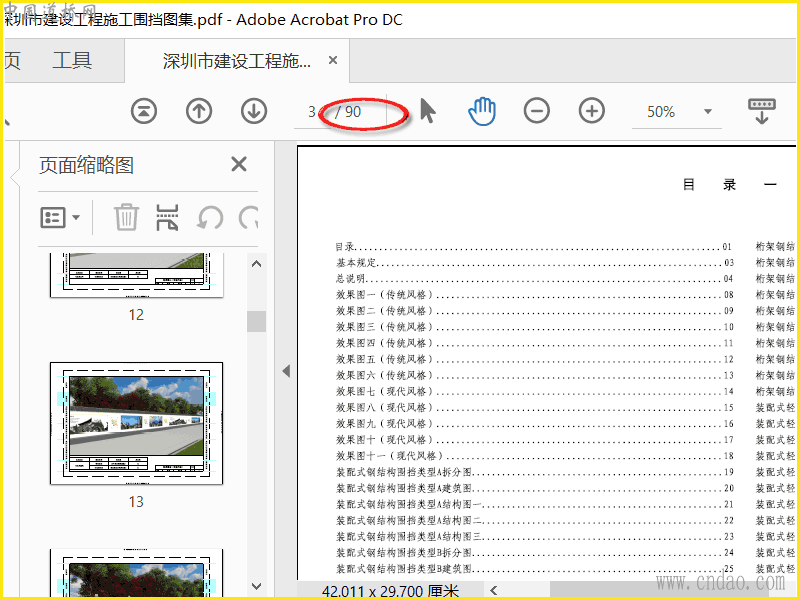Enable scrolling mode page display icon
Viewport: 800px width, 600px height.
(x=762, y=111)
